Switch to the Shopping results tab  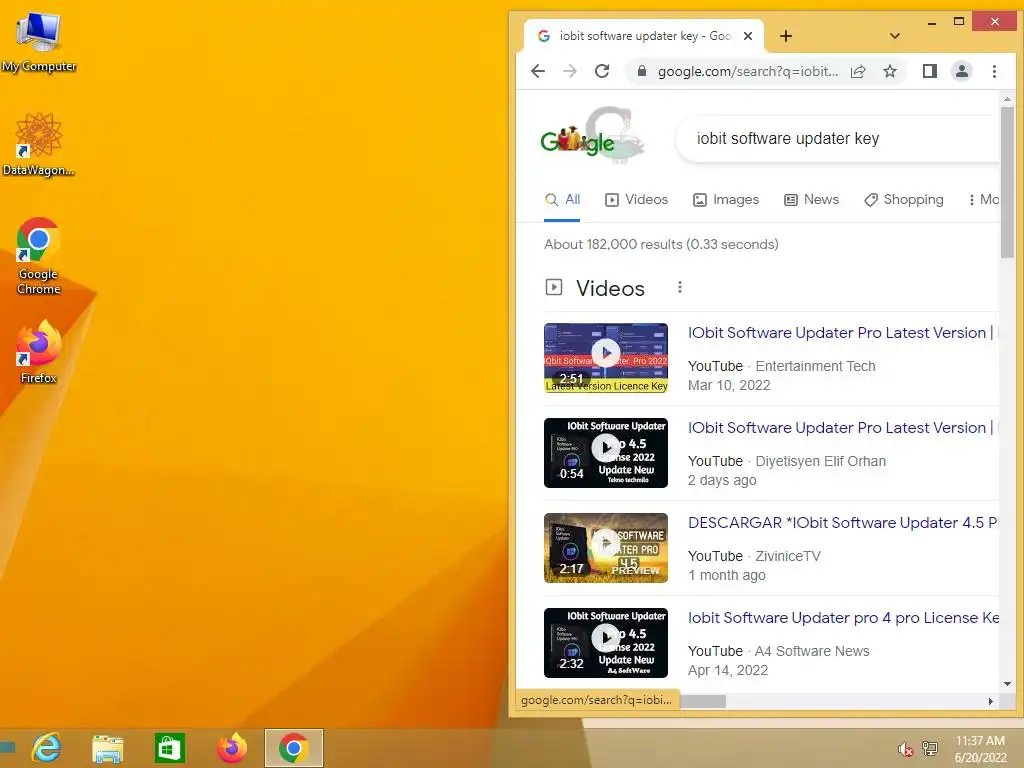click(904, 200)
